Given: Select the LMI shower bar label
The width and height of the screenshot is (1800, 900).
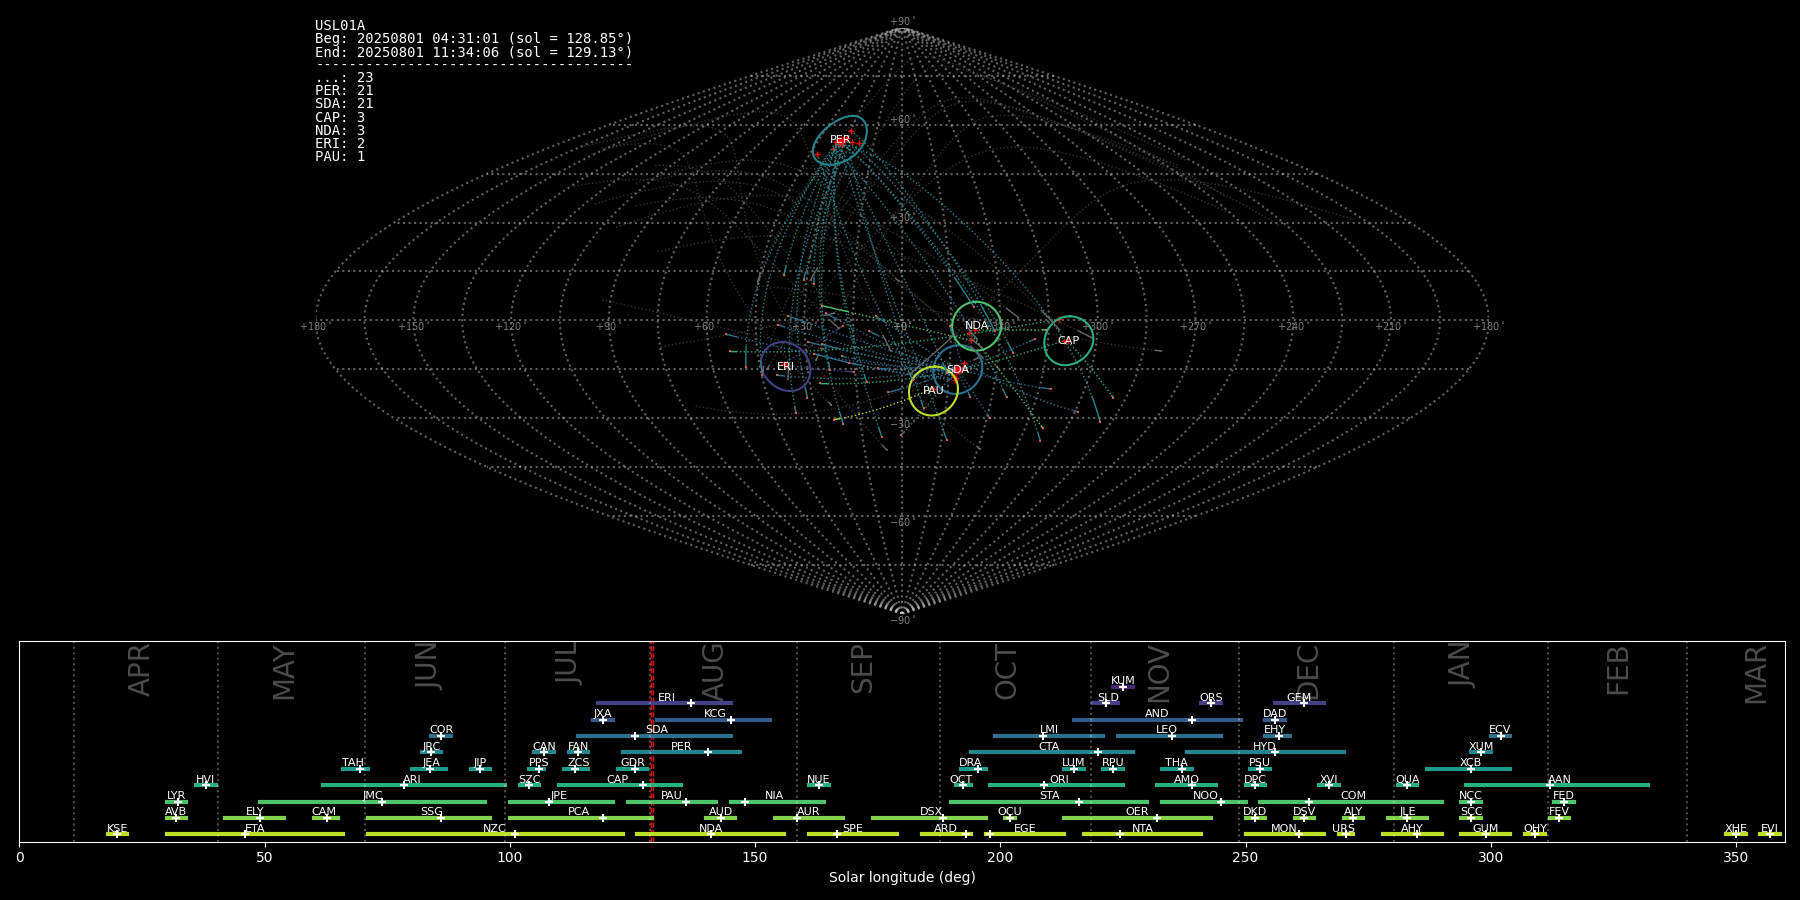Looking at the screenshot, I should tap(1048, 730).
